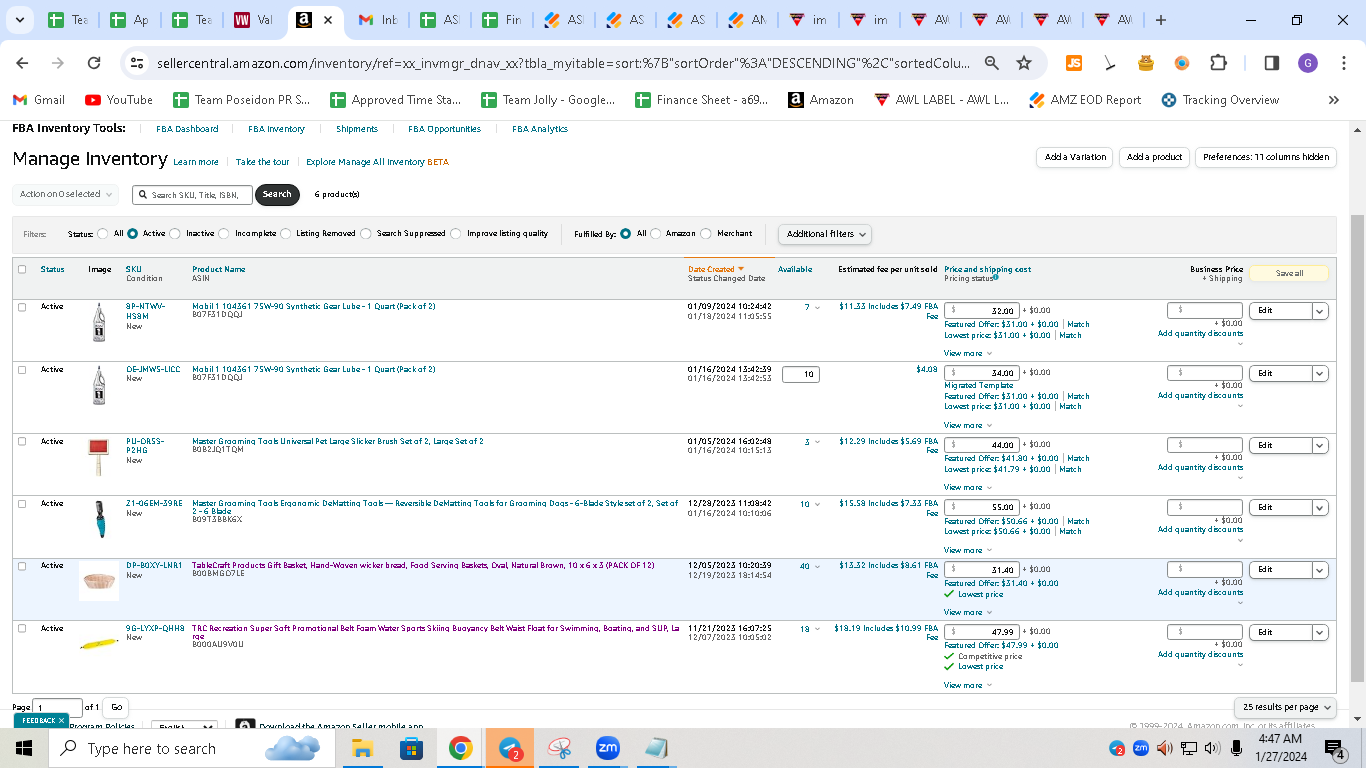Screen dimensions: 1366x768
Task: Expand the Additional filters dropdown
Action: [824, 234]
